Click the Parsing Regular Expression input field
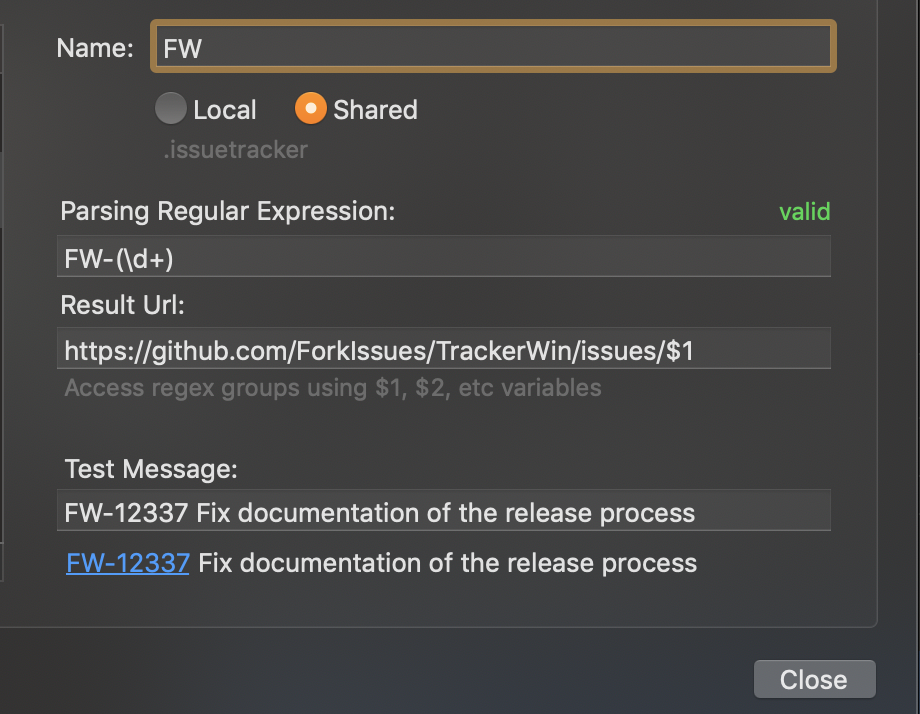 tap(444, 259)
